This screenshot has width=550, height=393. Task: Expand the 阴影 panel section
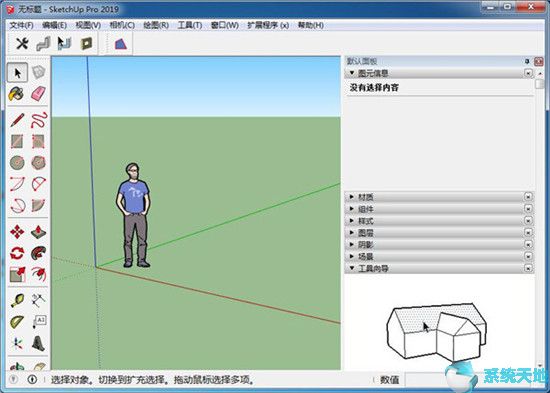(x=438, y=244)
